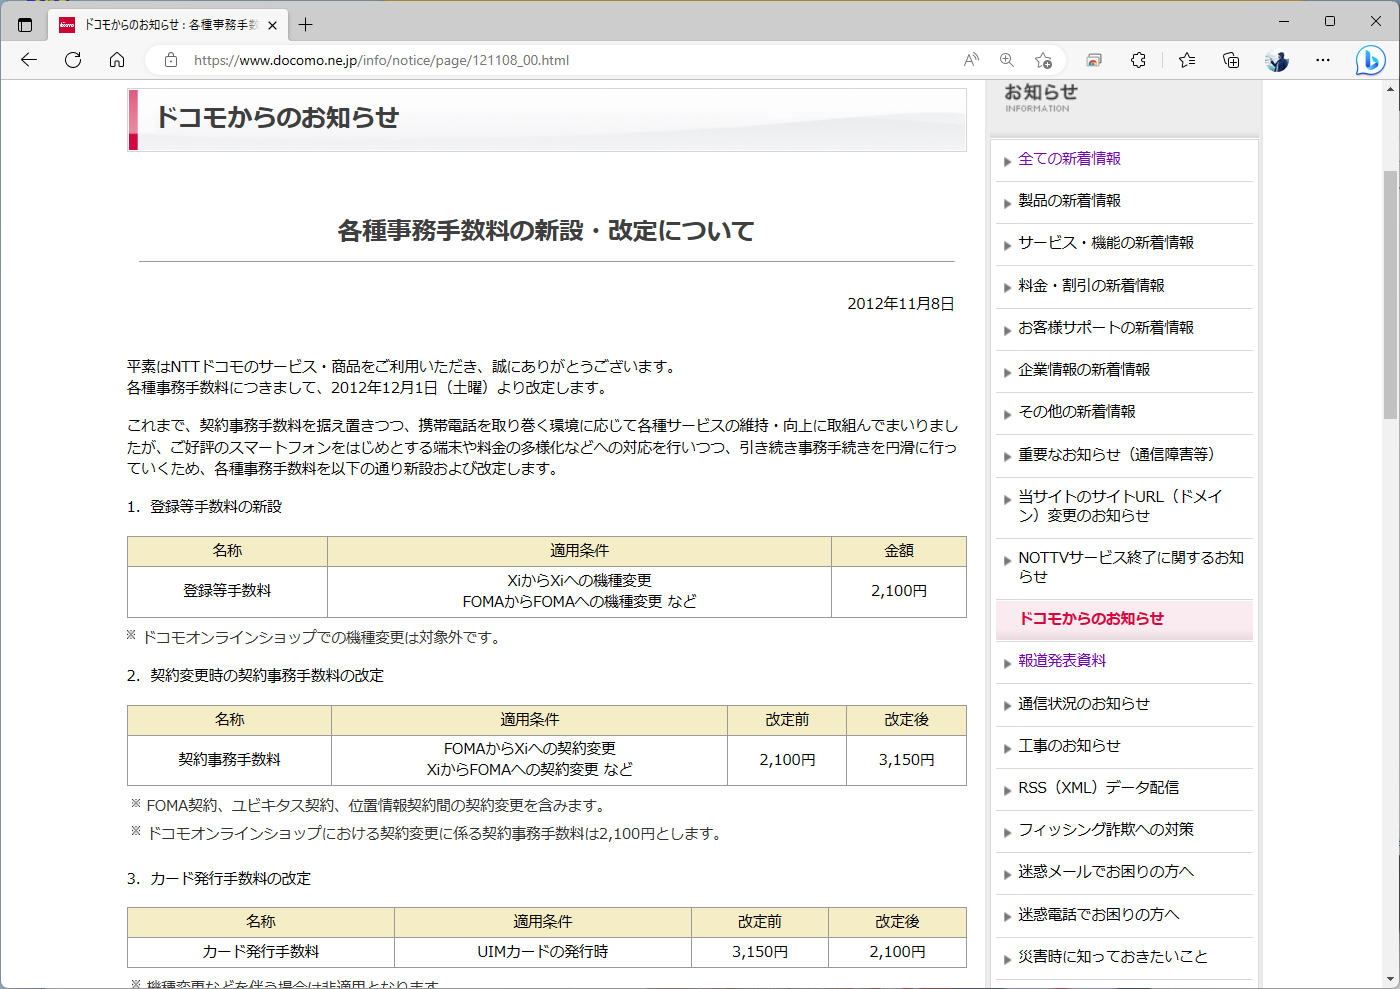Click the page vertical scrollbar thumb
The image size is (1400, 989).
pyautogui.click(x=1390, y=295)
